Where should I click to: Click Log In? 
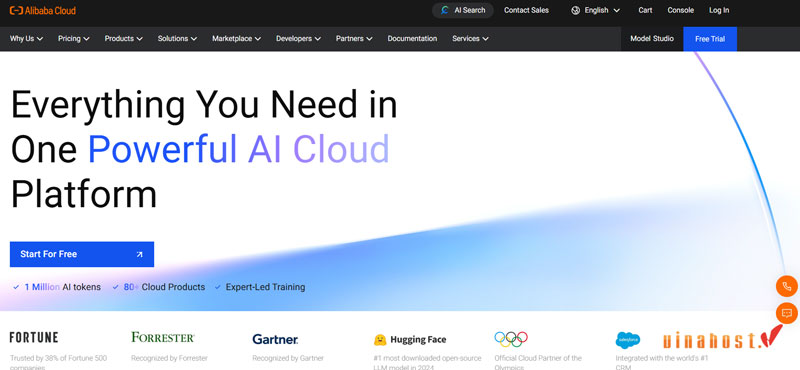click(x=719, y=10)
